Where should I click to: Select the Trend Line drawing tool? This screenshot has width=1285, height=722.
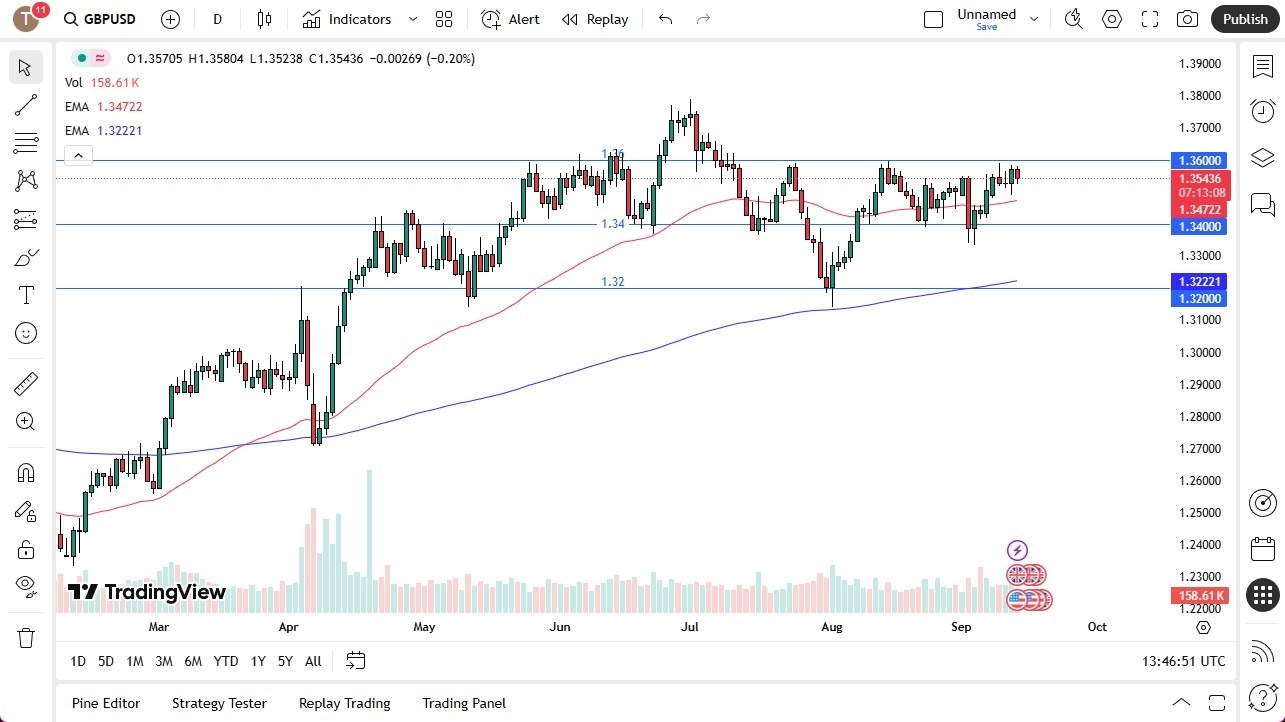[25, 105]
